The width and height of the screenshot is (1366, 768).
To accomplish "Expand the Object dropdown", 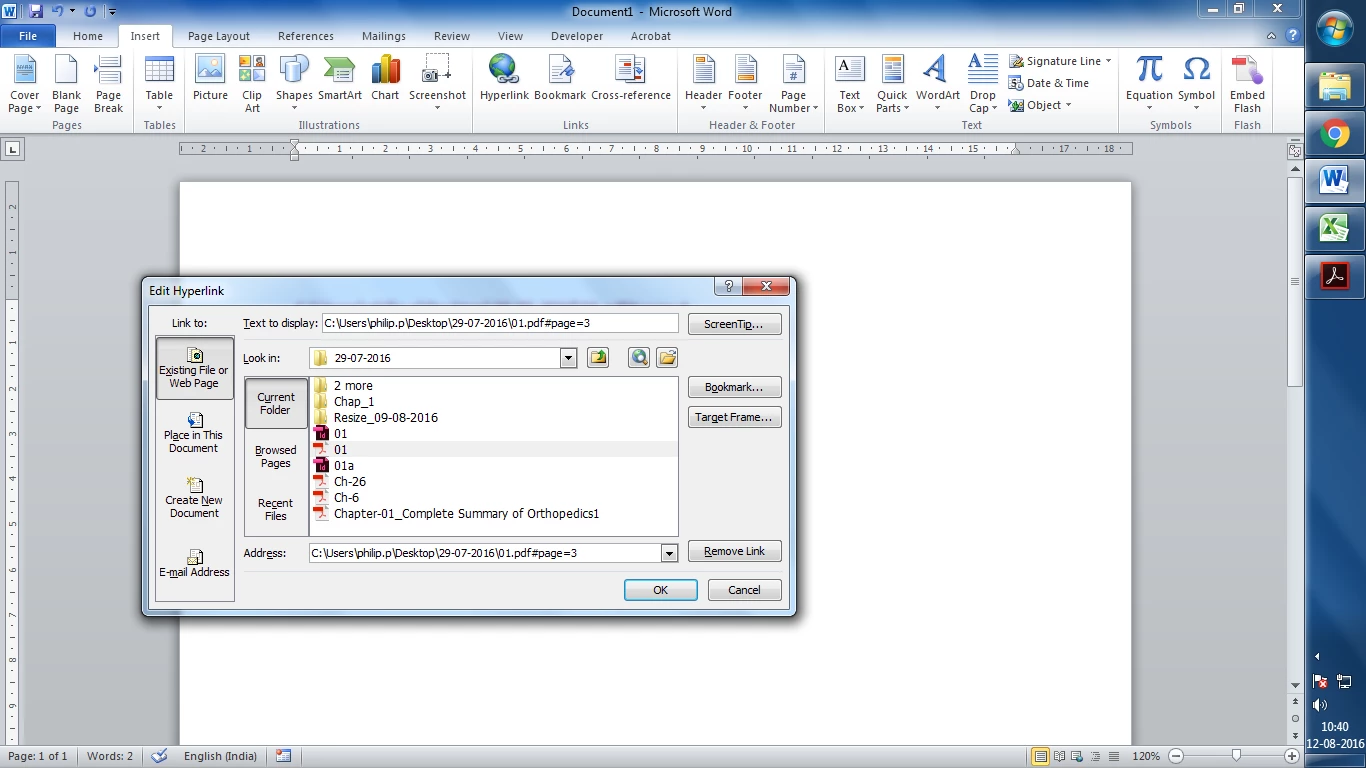I will pos(1068,105).
